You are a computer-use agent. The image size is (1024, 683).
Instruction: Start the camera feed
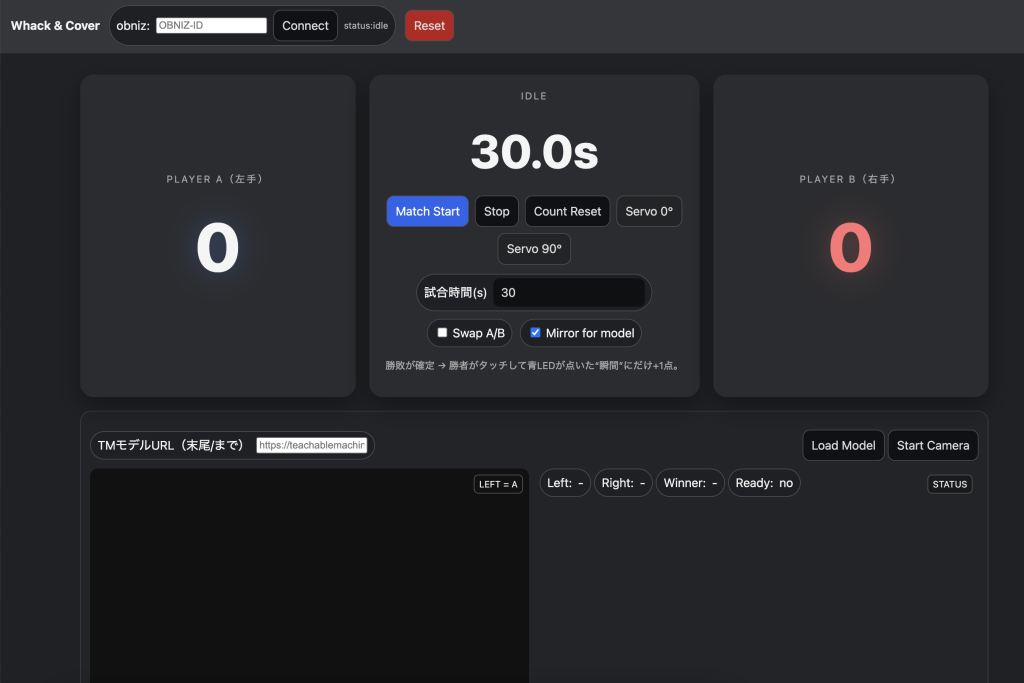pos(932,445)
